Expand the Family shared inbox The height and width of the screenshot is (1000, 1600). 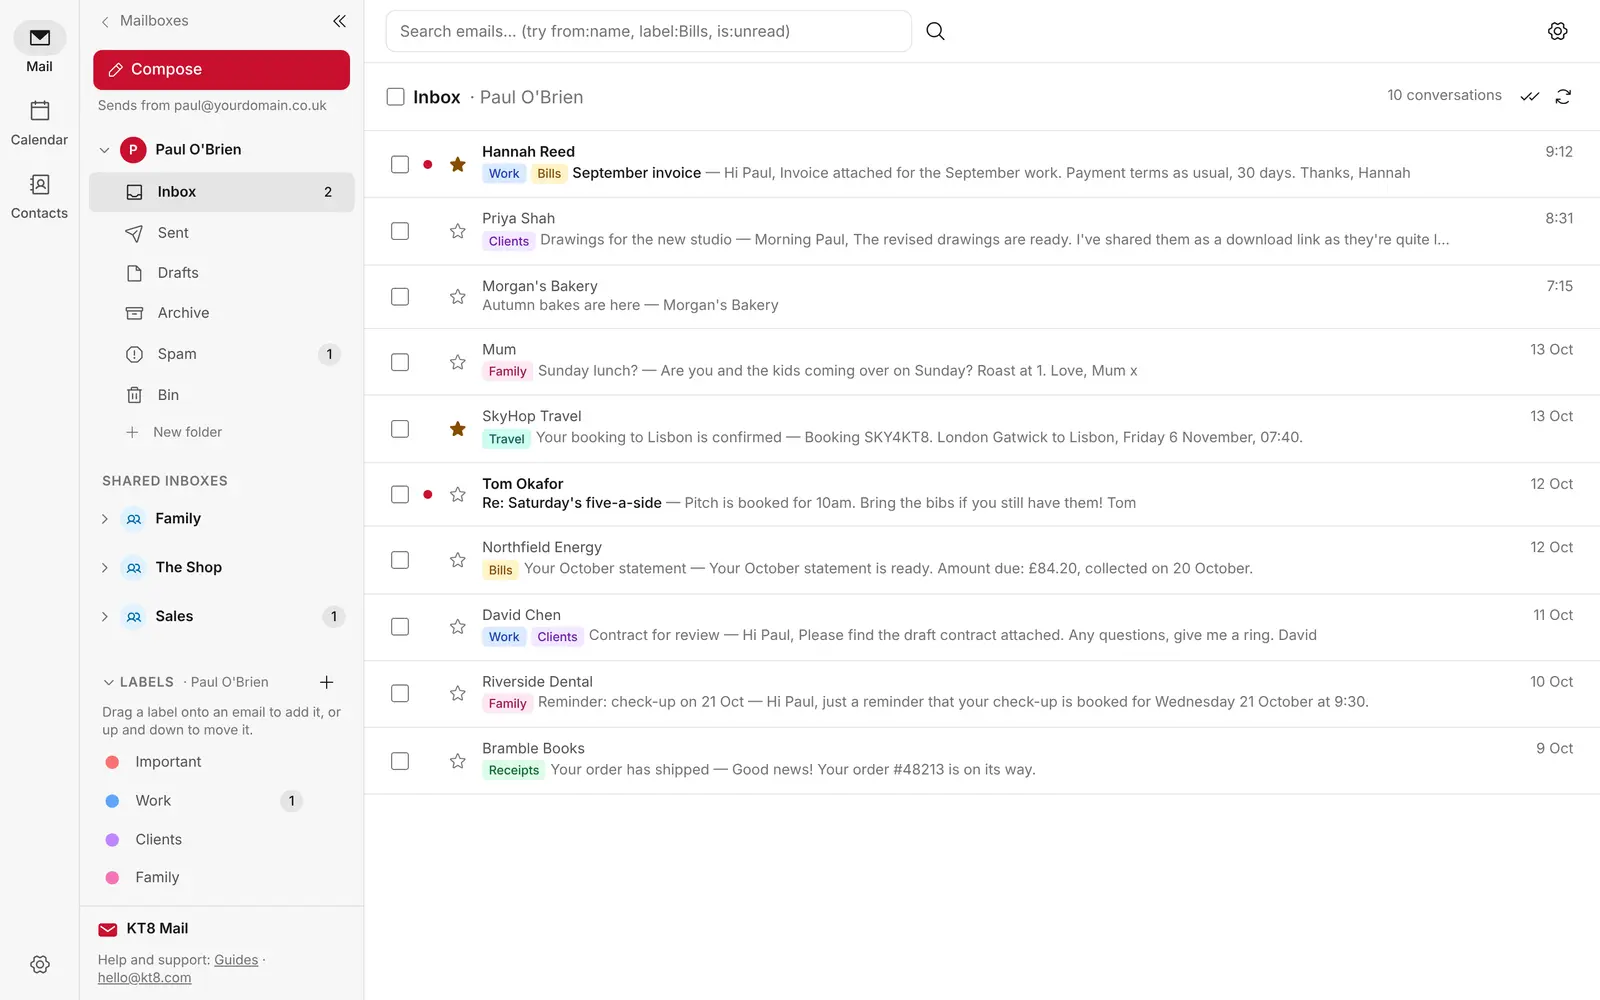[x=104, y=519]
